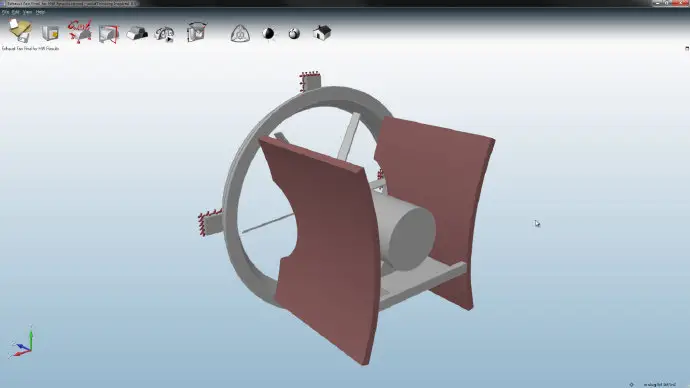Screen dimensions: 690x388
Task: Click the open/save project folder icon
Action: click(x=20, y=31)
